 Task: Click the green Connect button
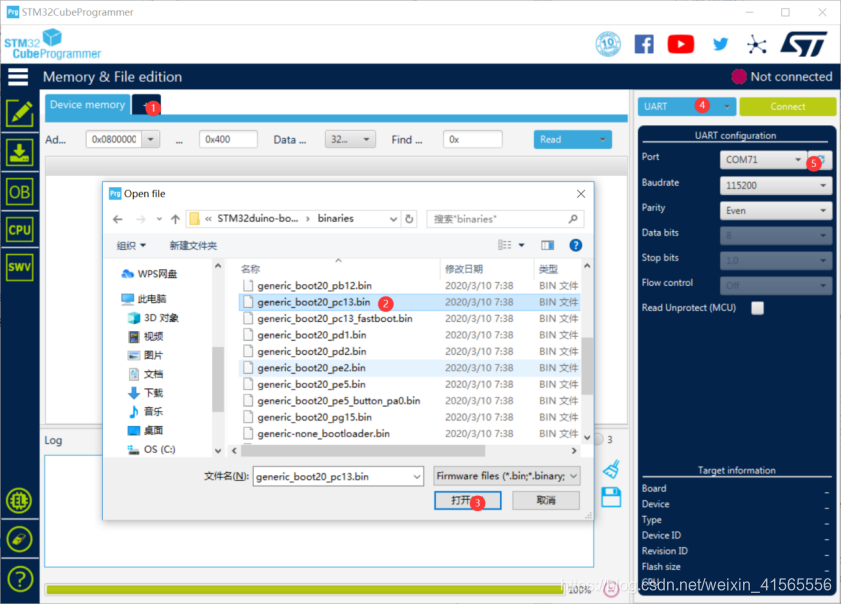pyautogui.click(x=788, y=106)
